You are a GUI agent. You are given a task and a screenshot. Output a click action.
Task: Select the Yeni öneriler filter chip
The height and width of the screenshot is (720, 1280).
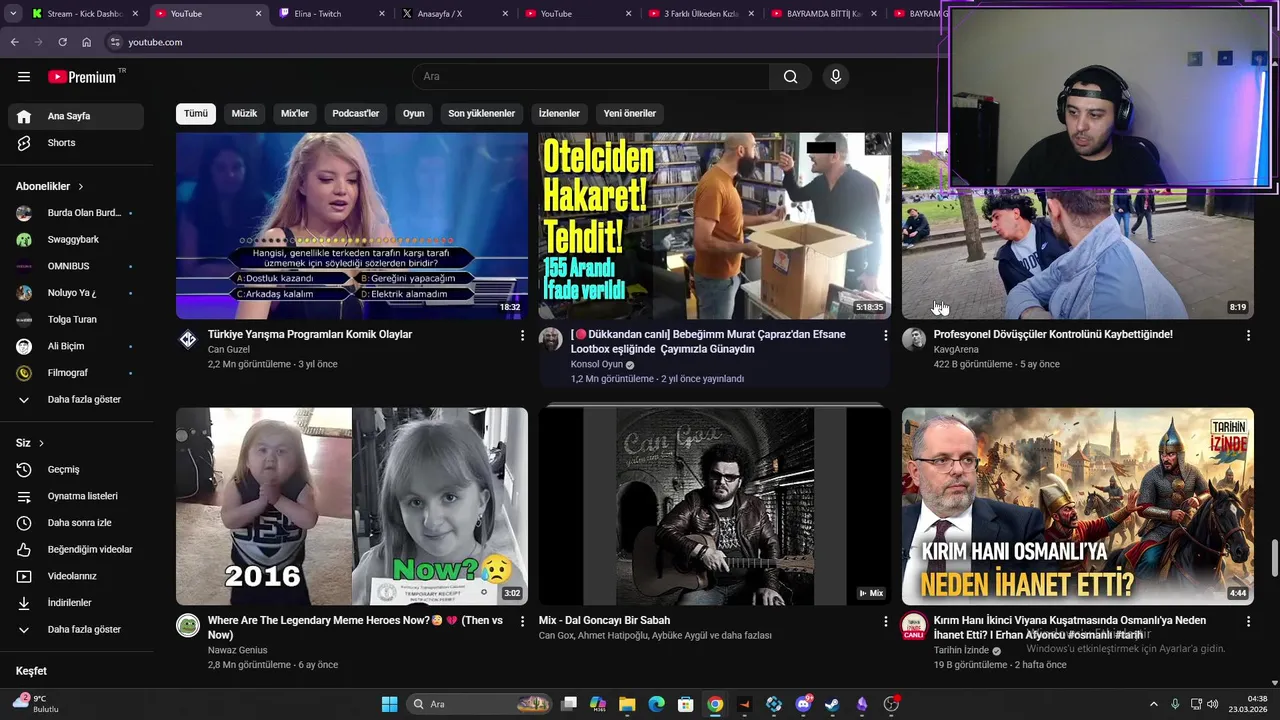(630, 114)
